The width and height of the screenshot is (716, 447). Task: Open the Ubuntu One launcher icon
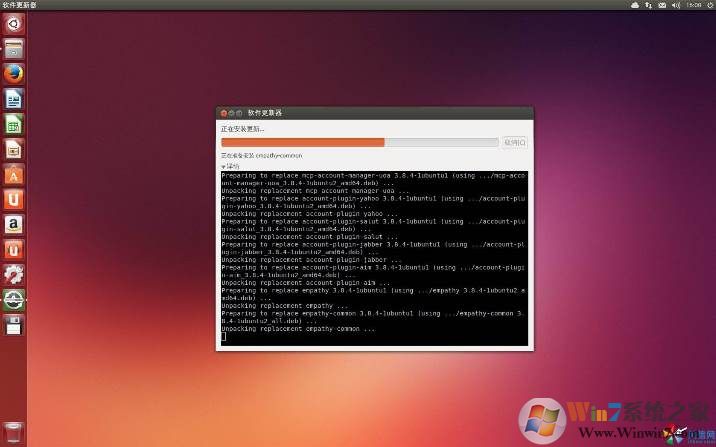[x=14, y=200]
